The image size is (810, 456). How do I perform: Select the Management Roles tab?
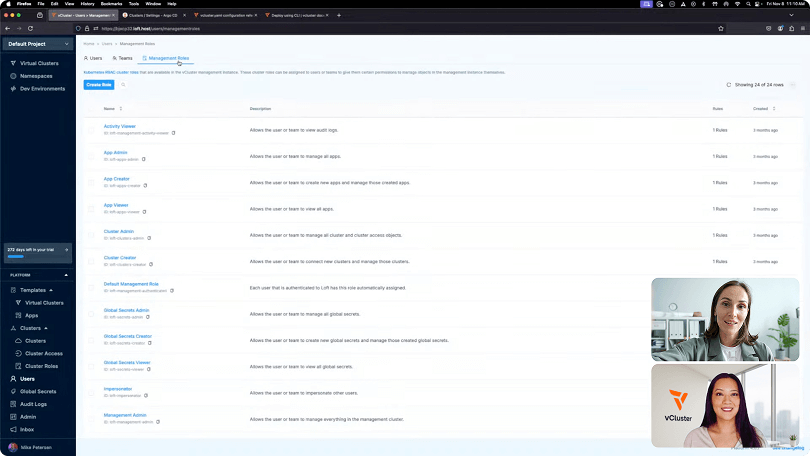(166, 58)
